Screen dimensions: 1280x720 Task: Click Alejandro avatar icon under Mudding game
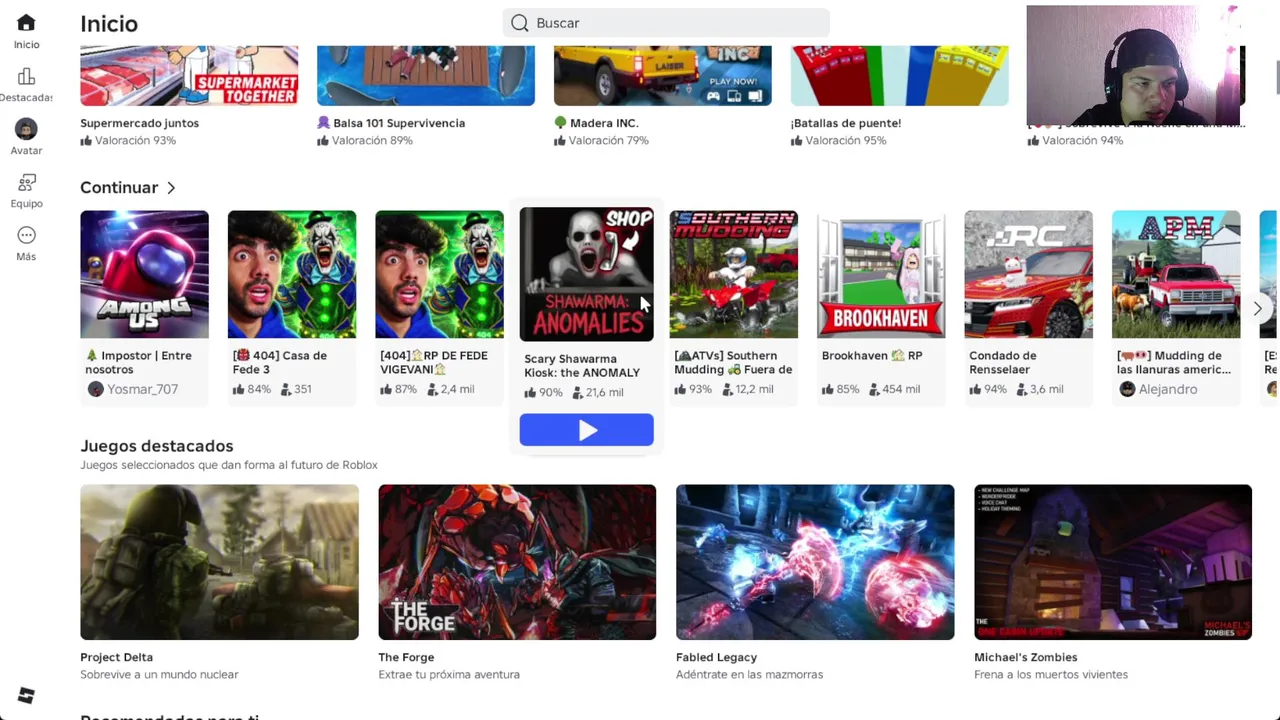tap(1127, 389)
